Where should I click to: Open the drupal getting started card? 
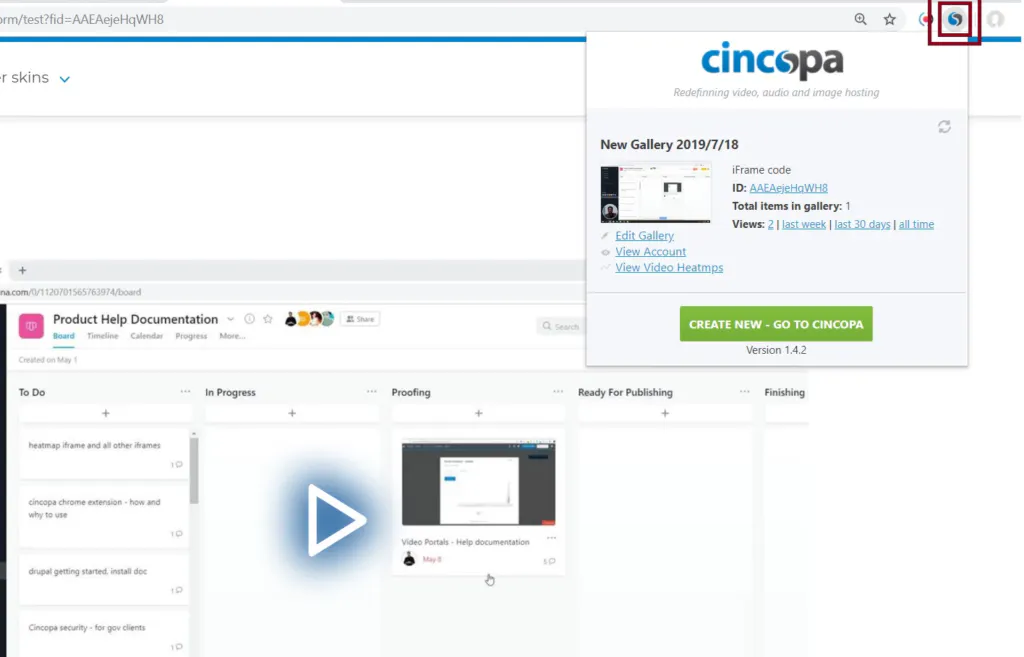tap(104, 579)
